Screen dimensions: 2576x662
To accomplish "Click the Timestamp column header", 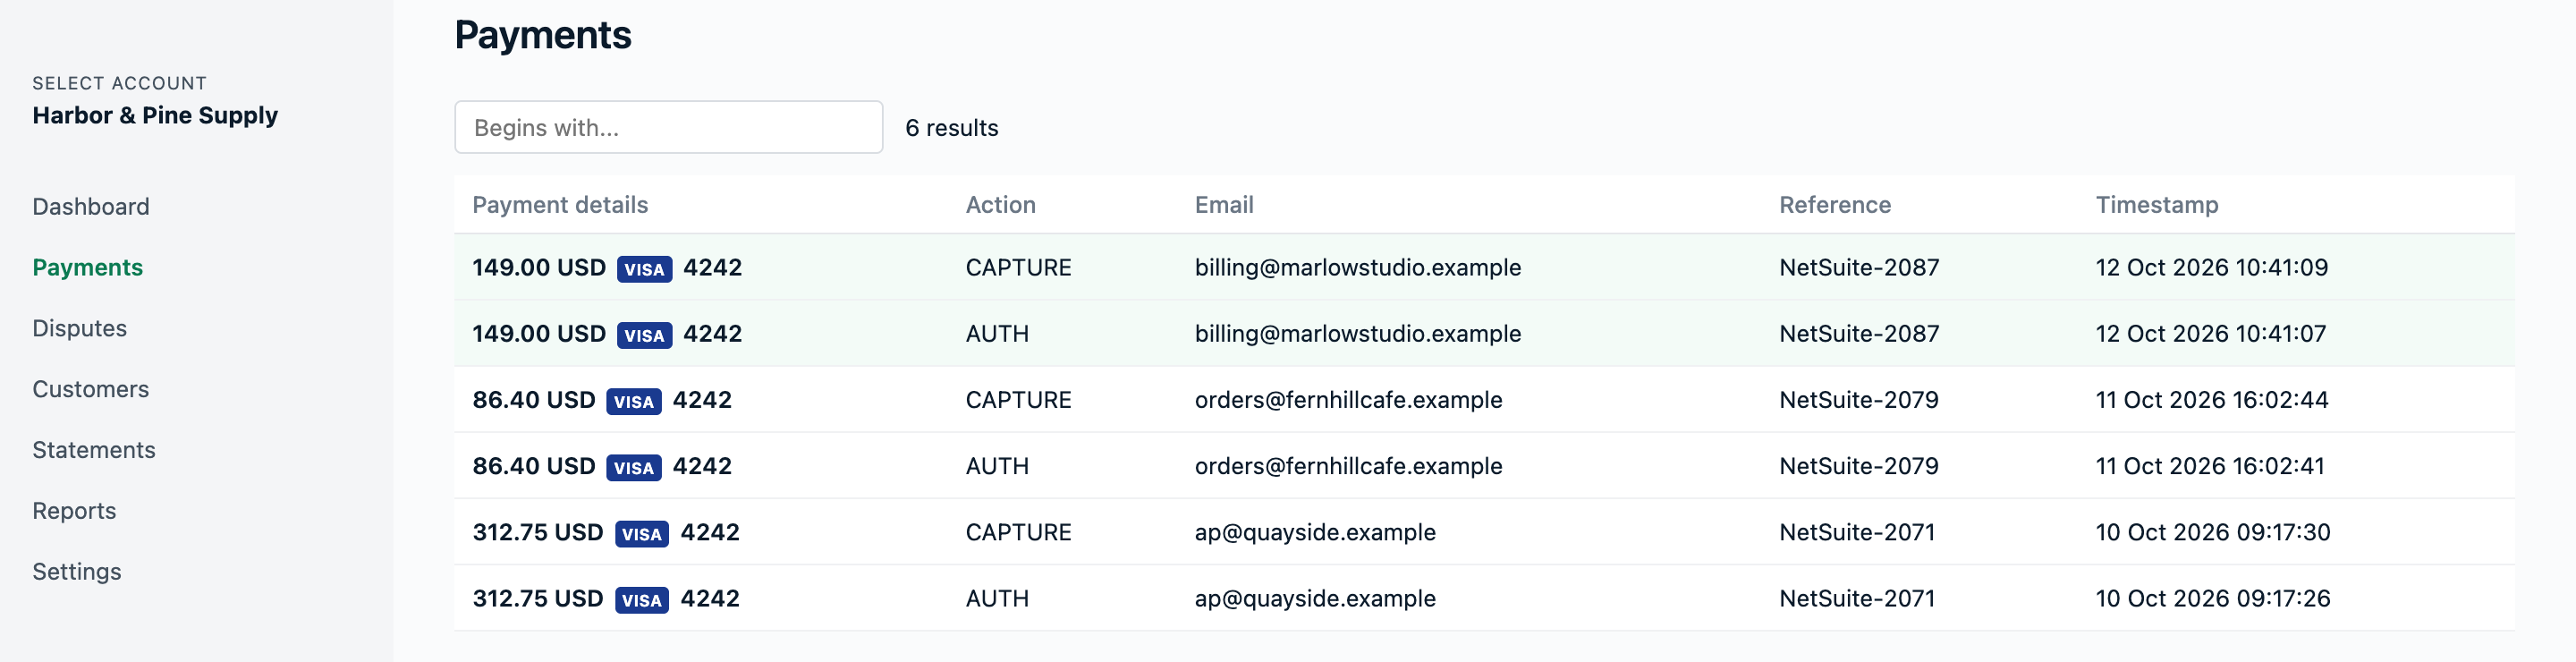I will point(2157,205).
